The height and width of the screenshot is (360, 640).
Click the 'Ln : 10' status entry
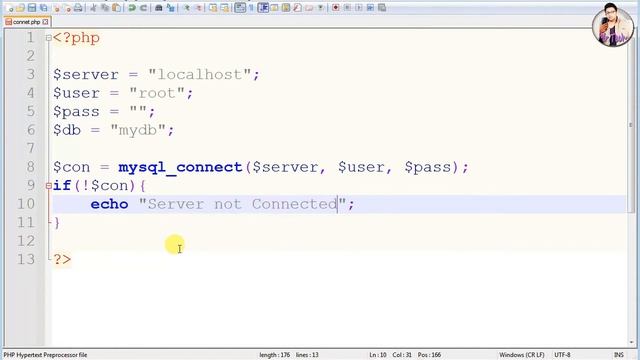pos(378,355)
